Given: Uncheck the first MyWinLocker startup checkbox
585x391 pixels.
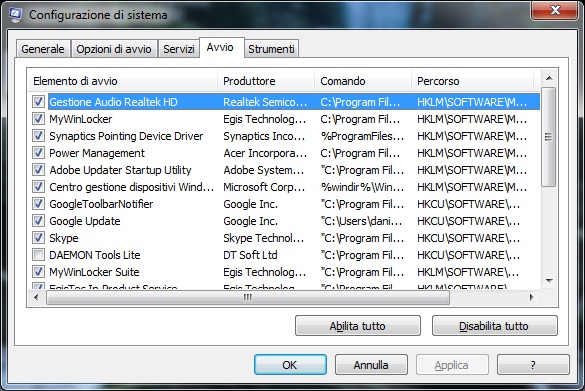Looking at the screenshot, I should [x=38, y=119].
